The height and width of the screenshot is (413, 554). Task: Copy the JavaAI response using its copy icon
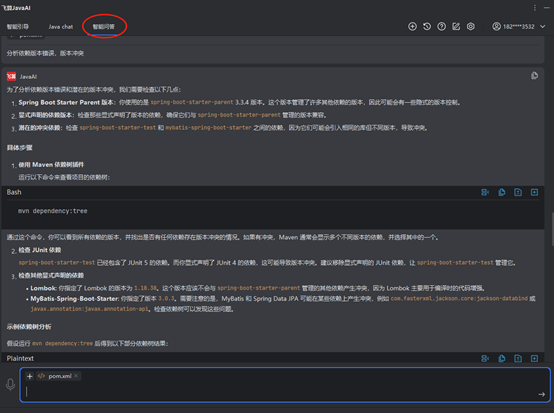click(x=534, y=76)
